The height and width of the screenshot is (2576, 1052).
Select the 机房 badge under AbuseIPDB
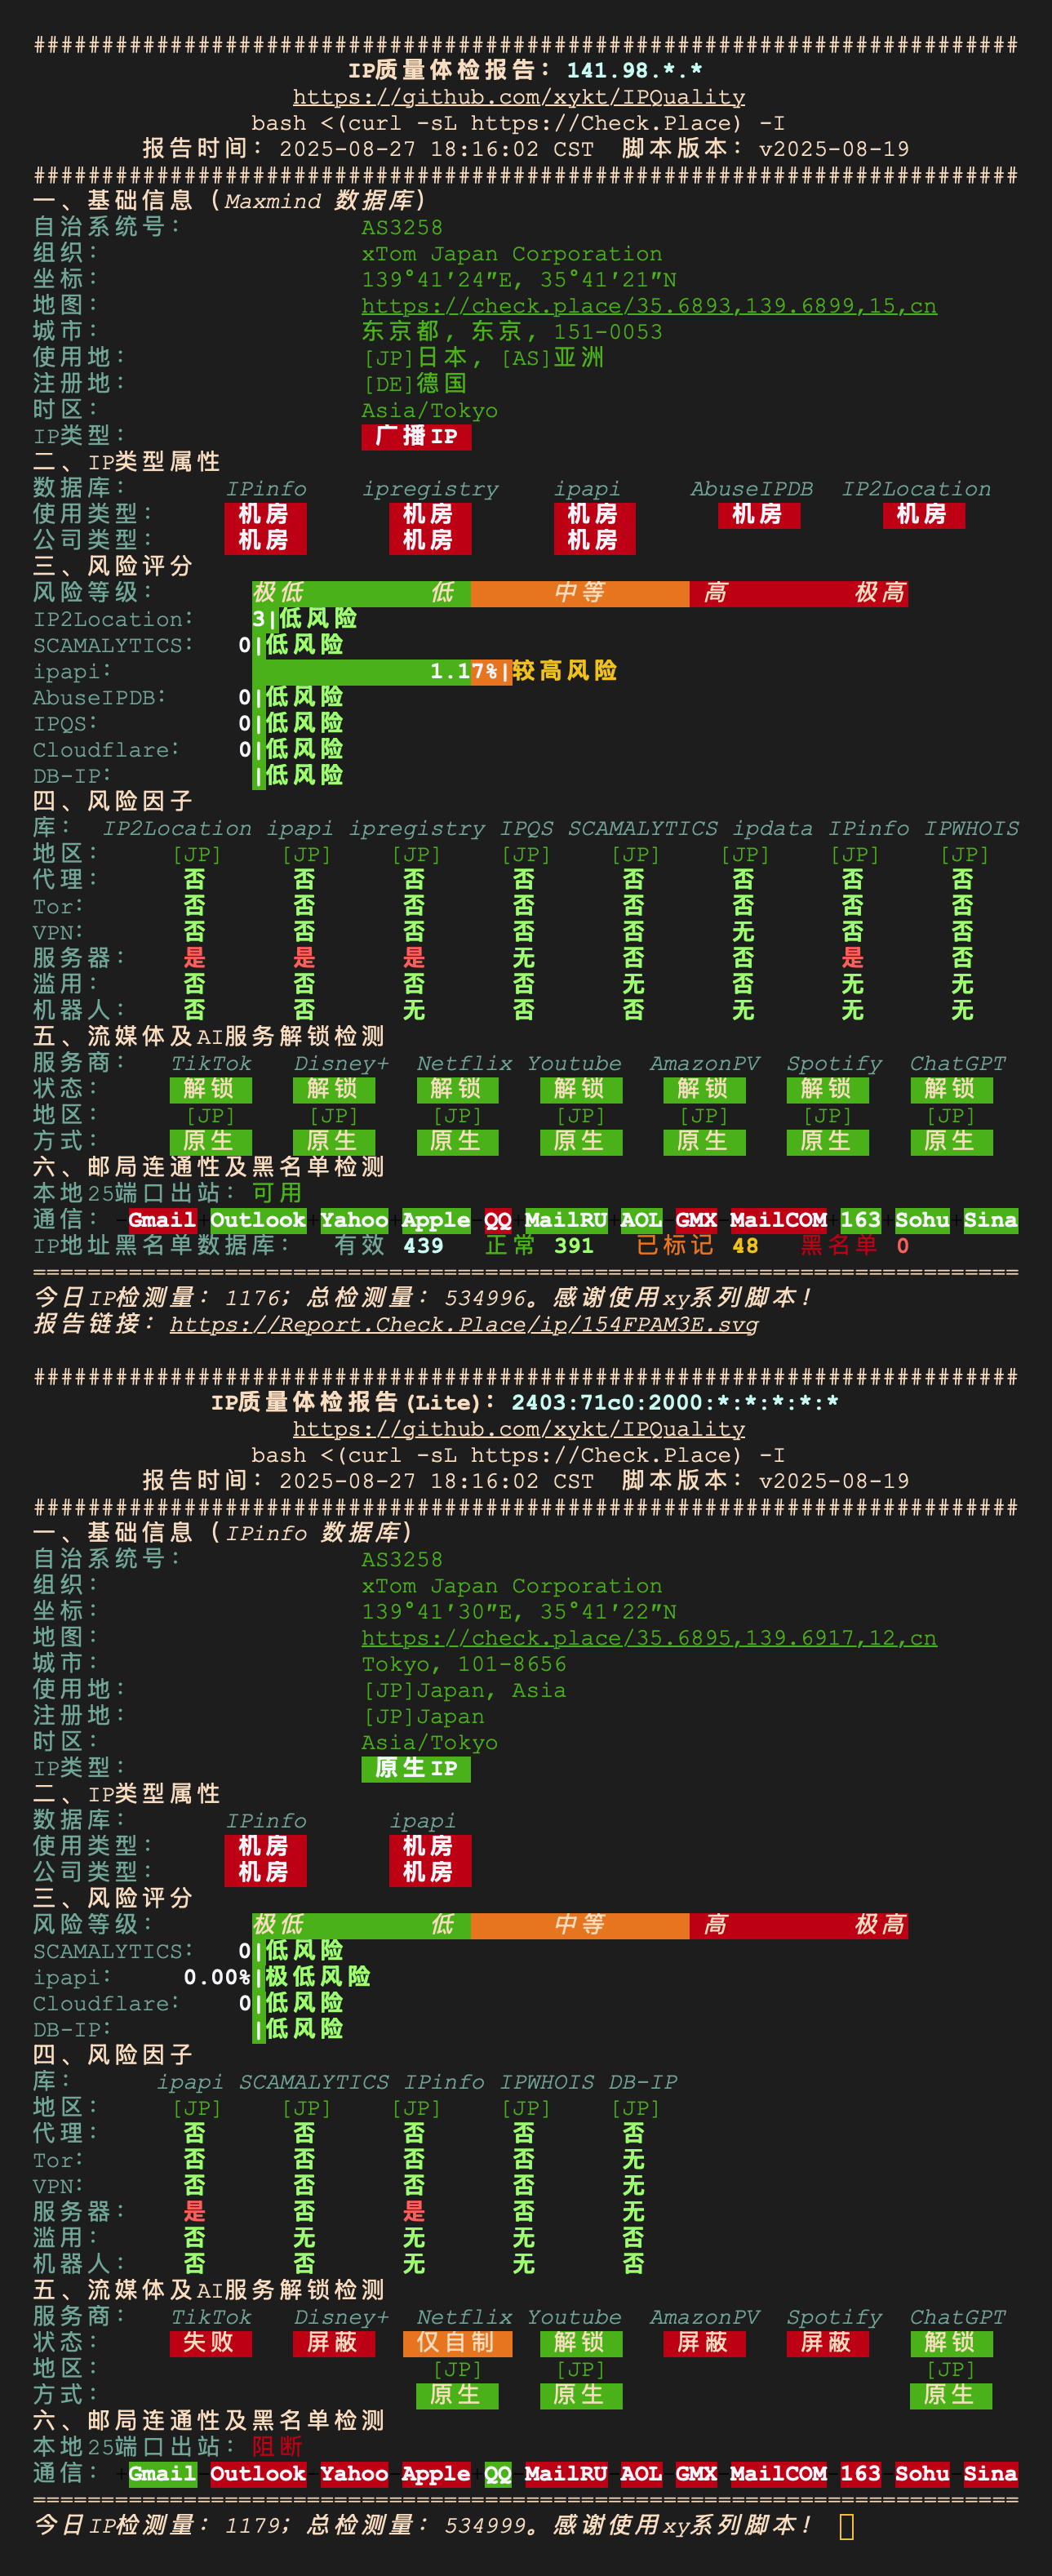click(757, 514)
